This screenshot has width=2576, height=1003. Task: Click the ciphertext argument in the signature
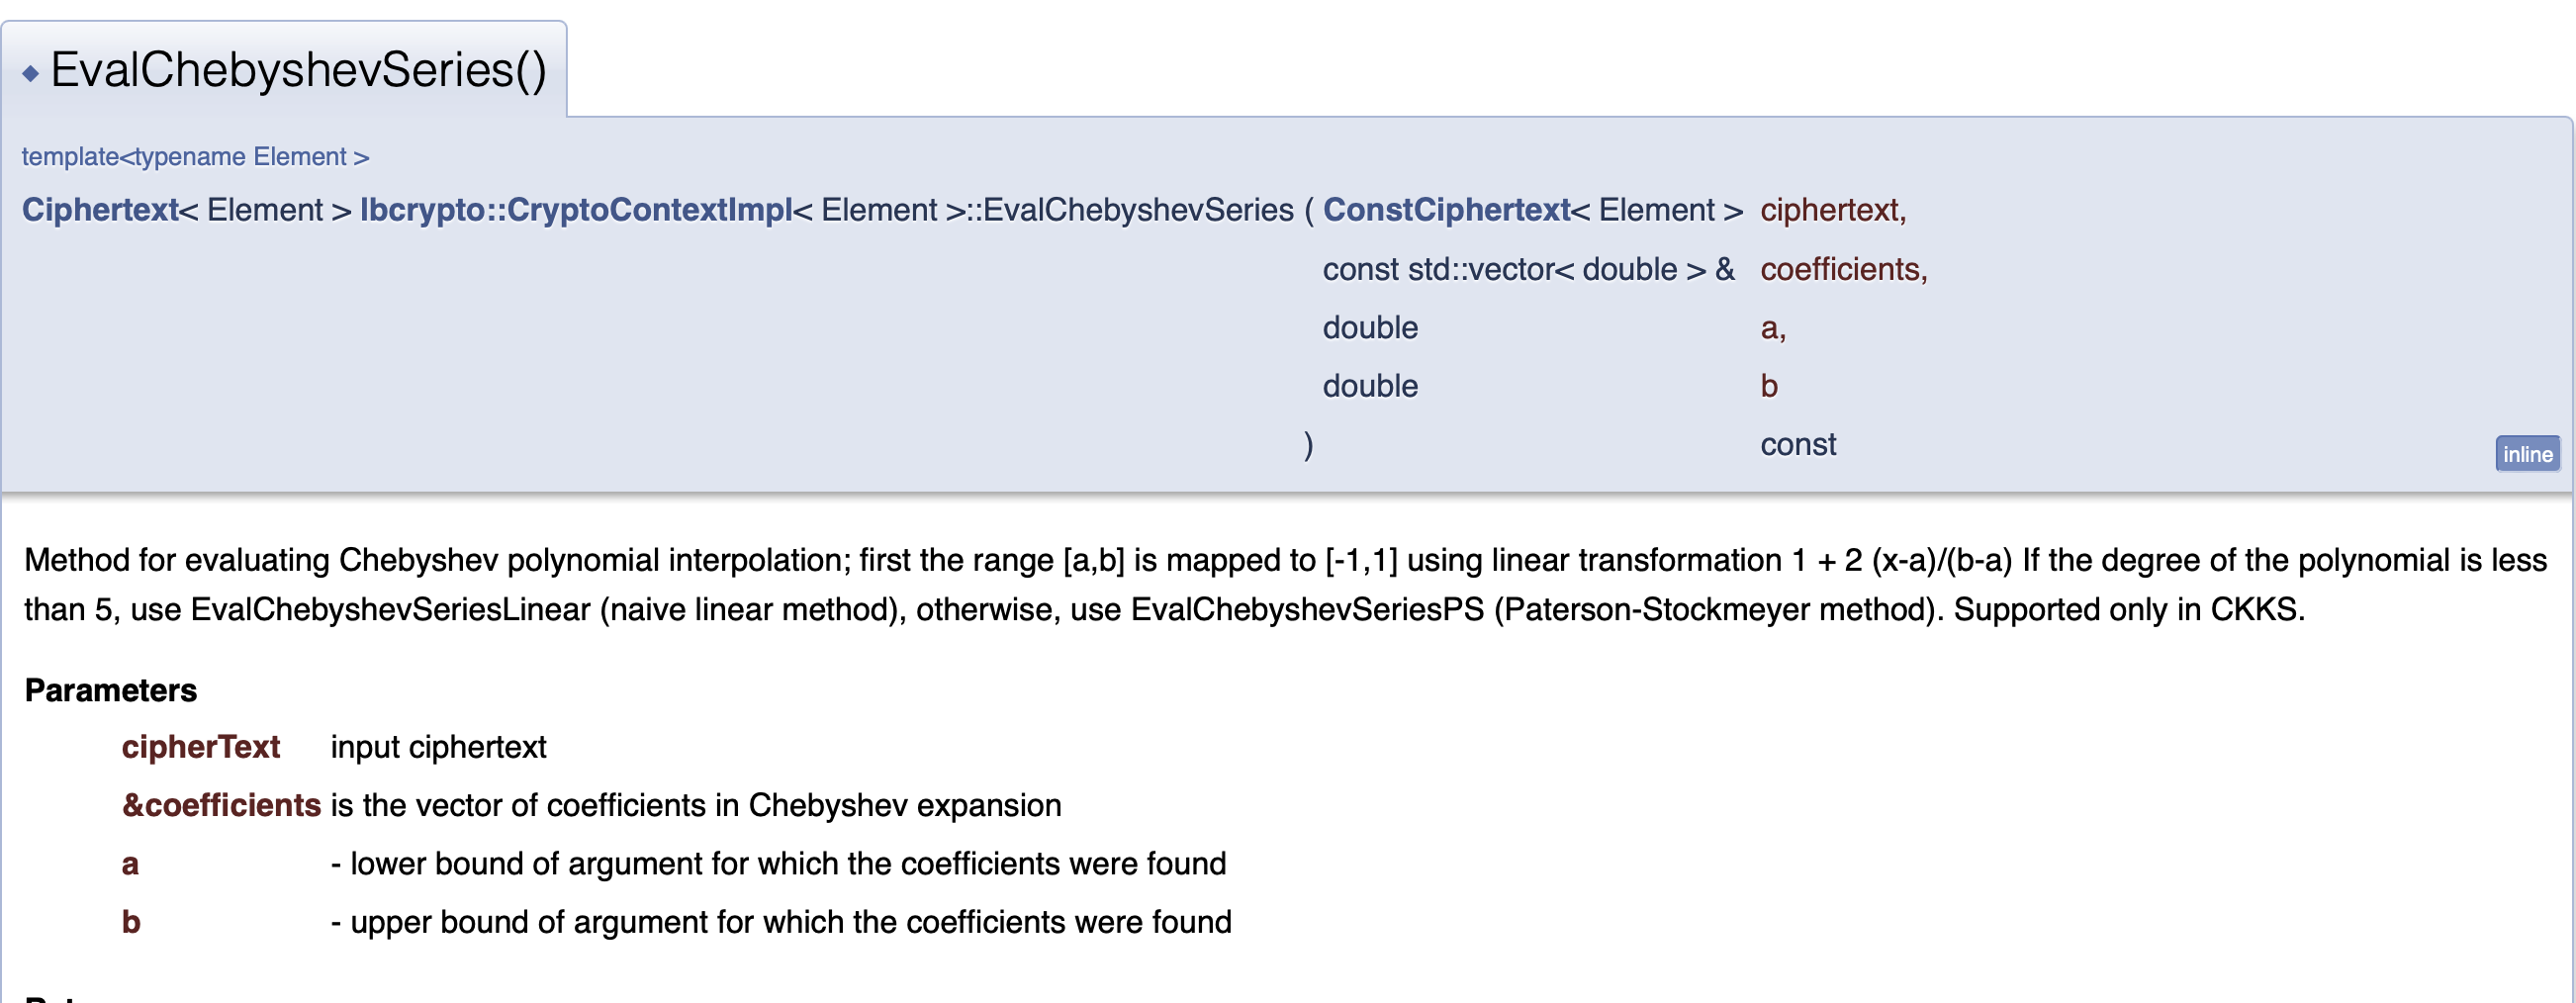(x=1832, y=210)
